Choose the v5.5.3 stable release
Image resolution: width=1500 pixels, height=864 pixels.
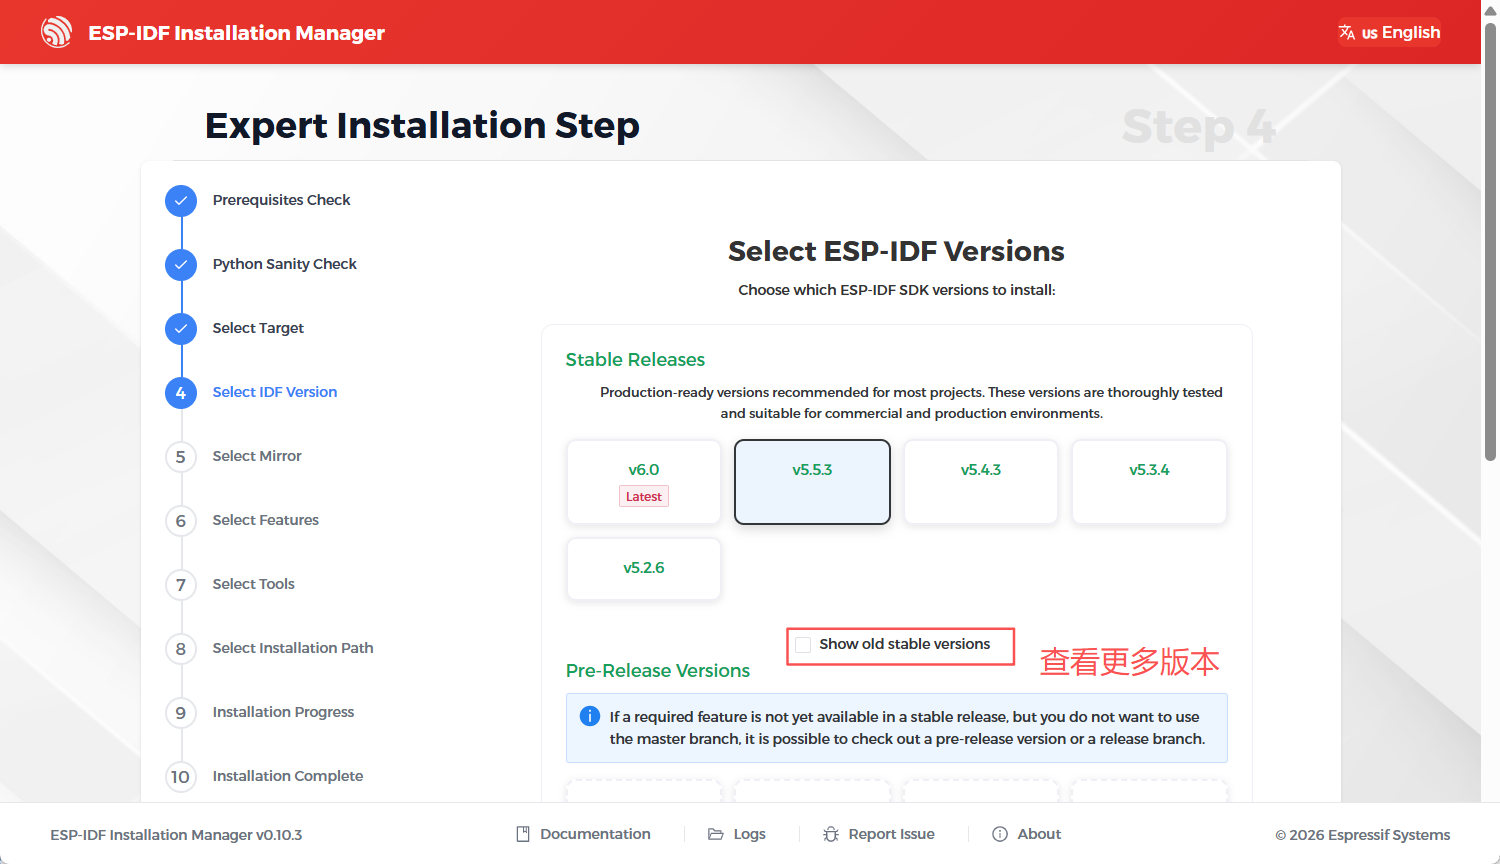[x=812, y=482]
